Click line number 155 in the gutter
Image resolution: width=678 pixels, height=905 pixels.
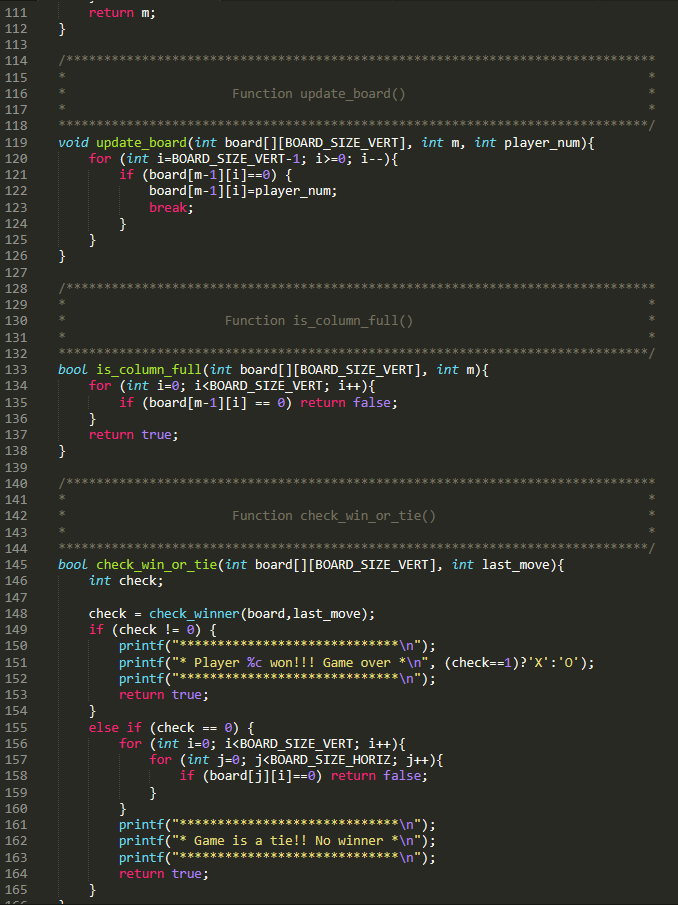click(16, 727)
